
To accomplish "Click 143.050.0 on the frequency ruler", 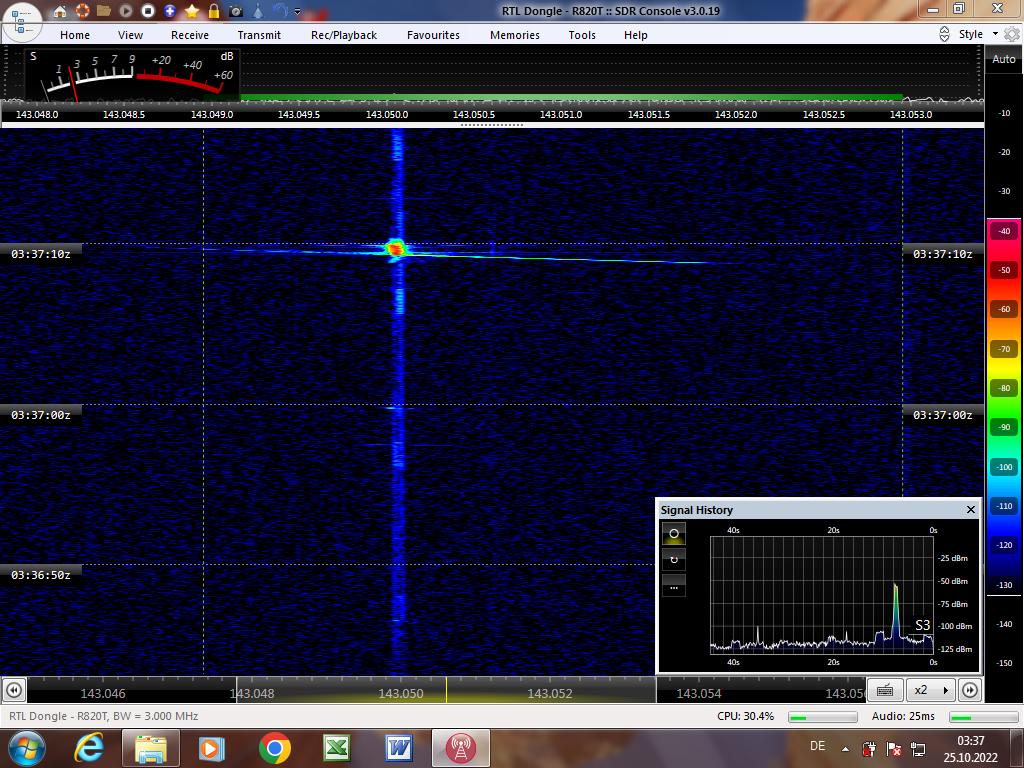I will point(387,114).
